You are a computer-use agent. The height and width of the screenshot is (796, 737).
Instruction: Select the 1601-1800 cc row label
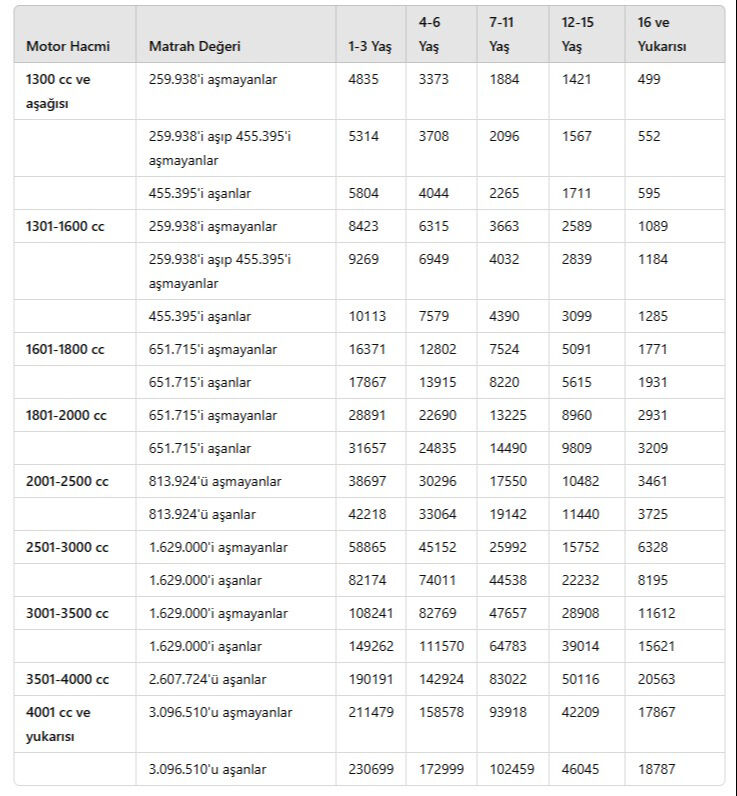coord(65,349)
